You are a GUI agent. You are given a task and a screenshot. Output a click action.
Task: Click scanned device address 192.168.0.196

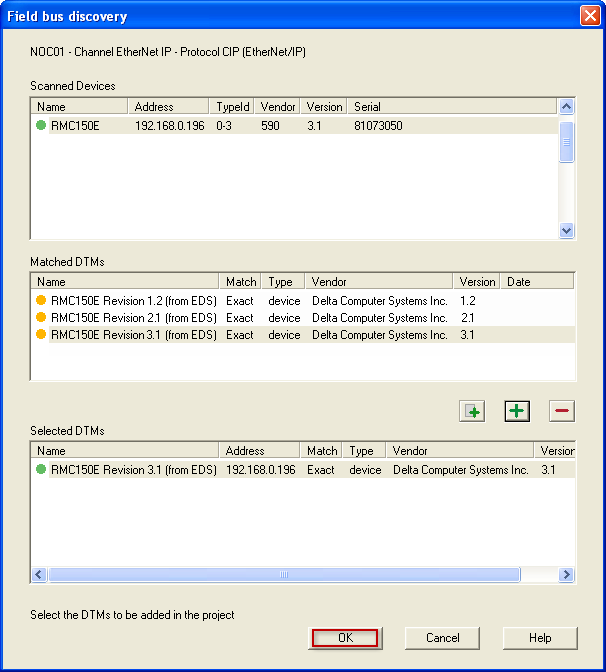[x=169, y=126]
